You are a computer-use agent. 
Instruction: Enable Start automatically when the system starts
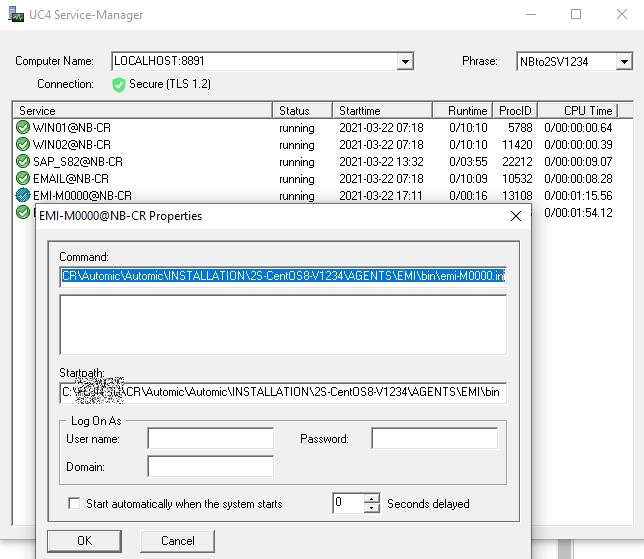[x=74, y=503]
